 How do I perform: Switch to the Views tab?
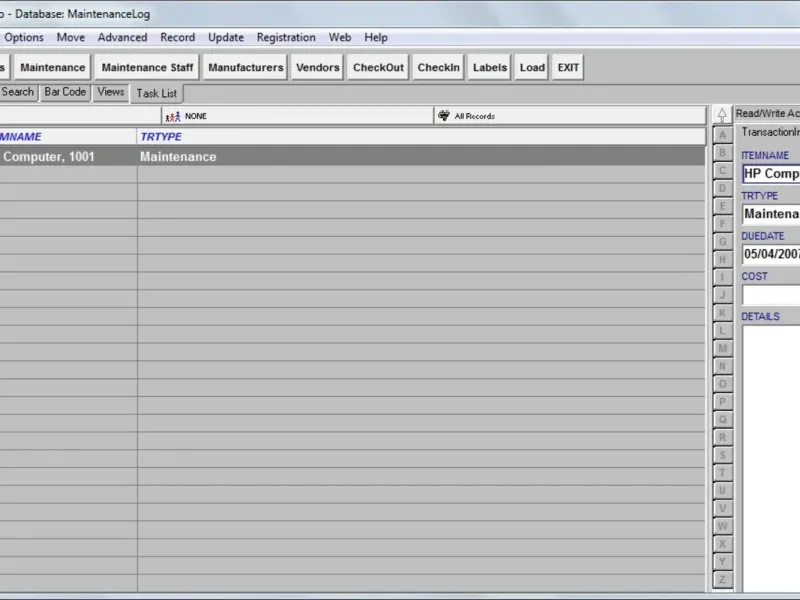[x=110, y=92]
